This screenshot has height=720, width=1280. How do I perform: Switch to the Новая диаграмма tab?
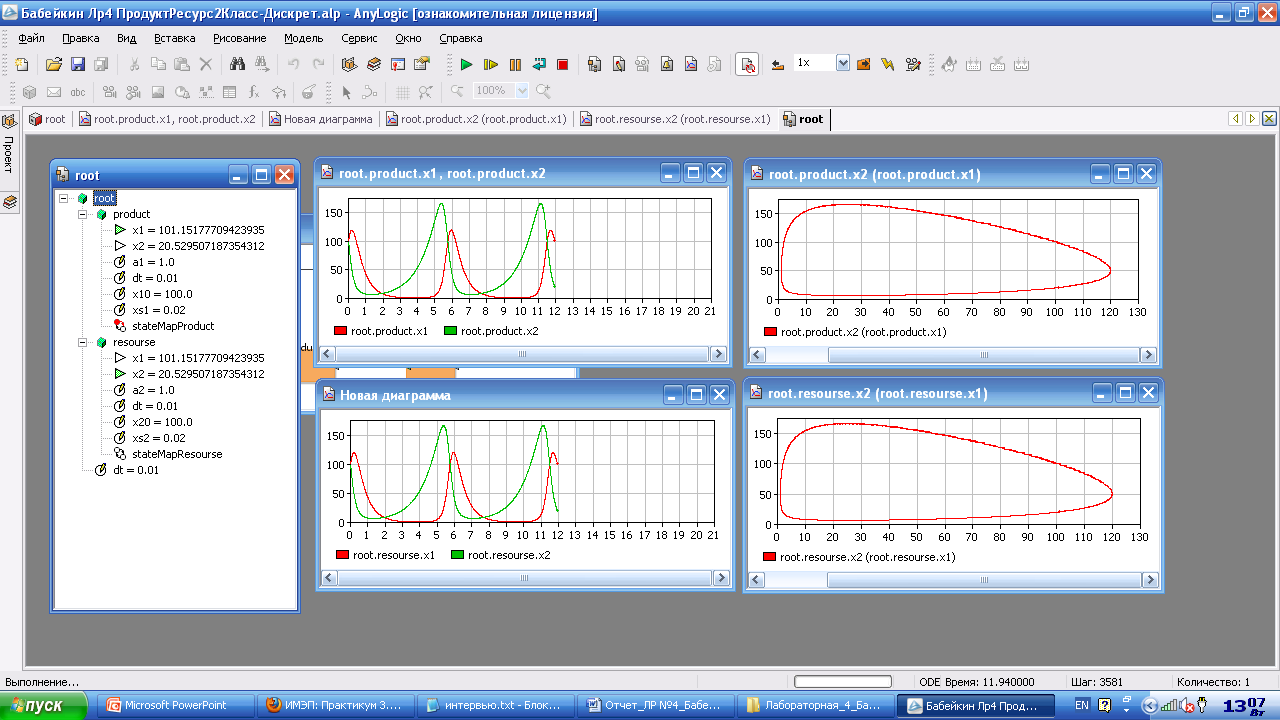pyautogui.click(x=321, y=119)
